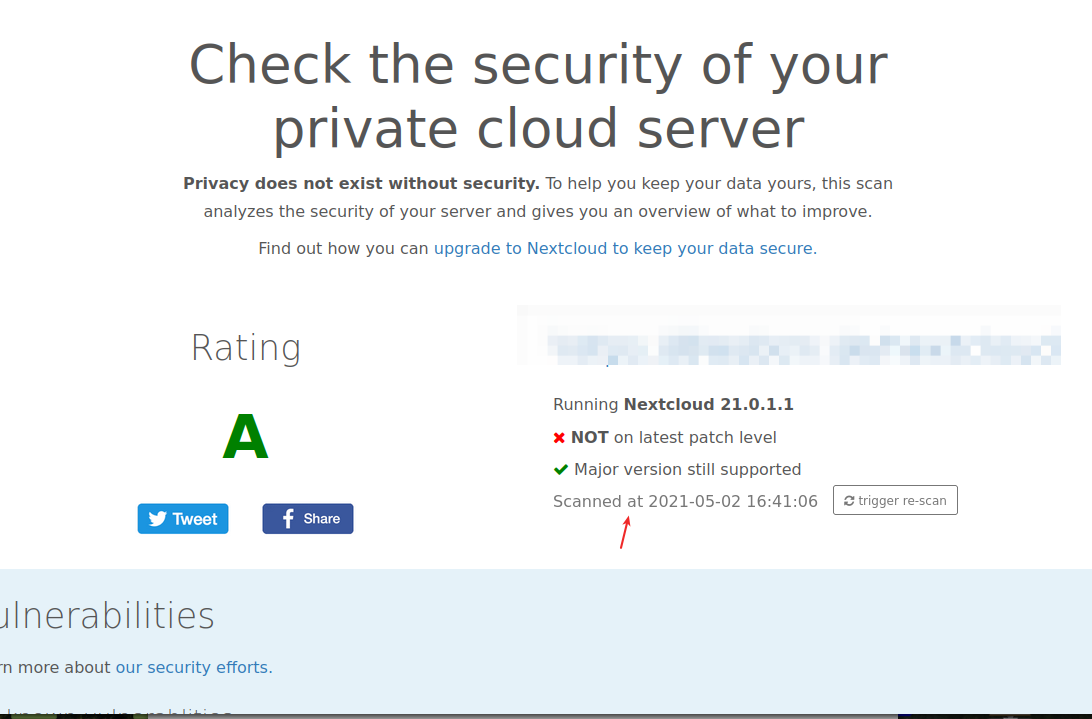Viewport: 1092px width, 719px height.
Task: Open the upgrade to Nextcloud link
Action: [625, 249]
